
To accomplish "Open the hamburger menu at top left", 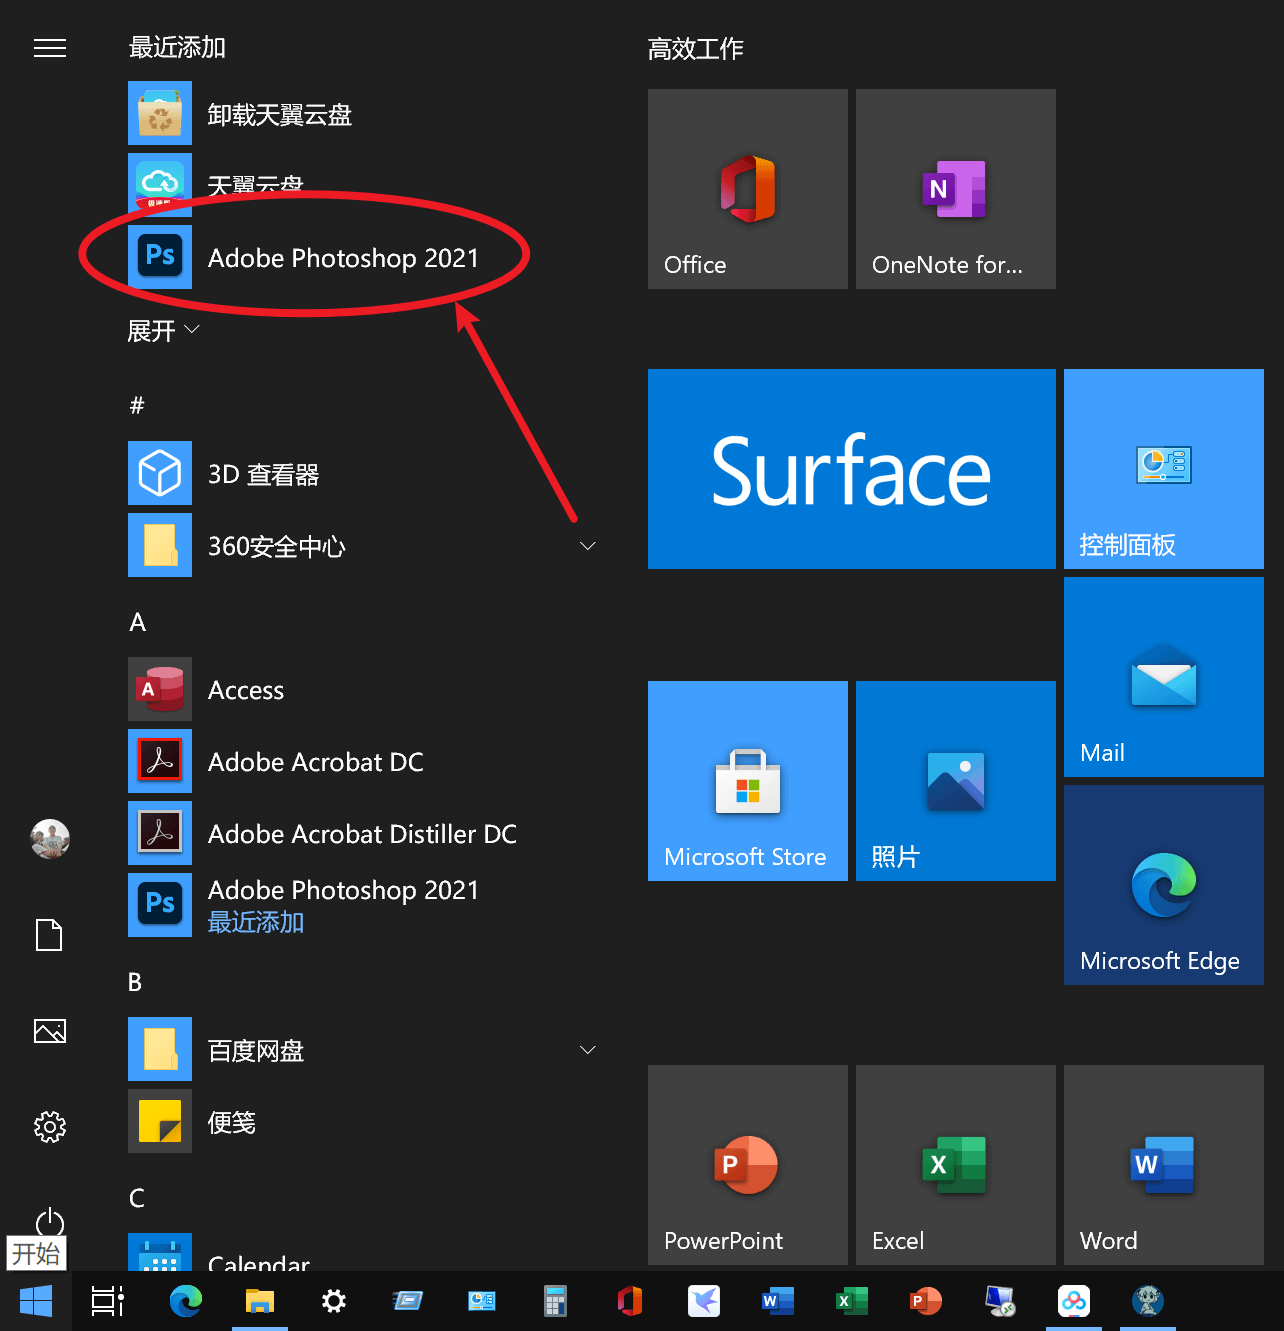I will [50, 48].
